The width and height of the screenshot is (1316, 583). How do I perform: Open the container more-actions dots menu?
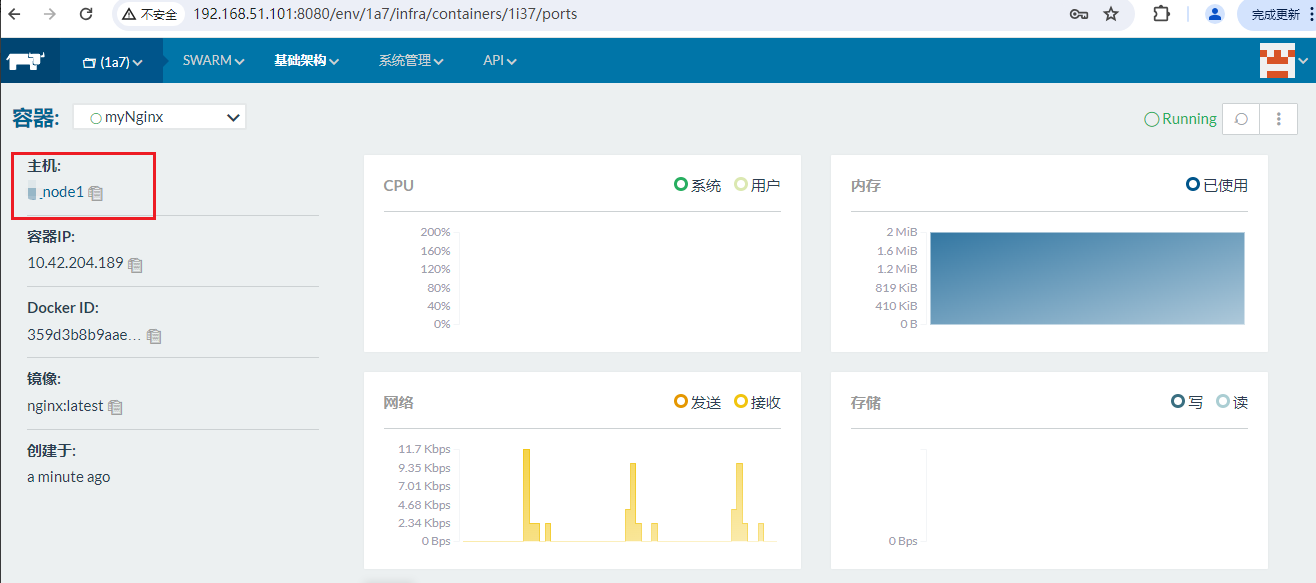coord(1279,118)
